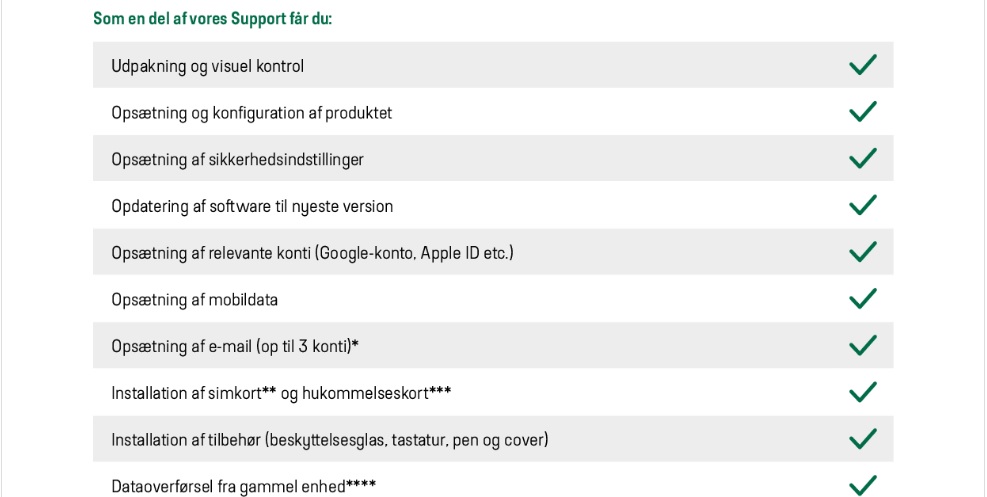987x497 pixels.
Task: Click the checkmark next to Opsætning af e-mail
Action: (862, 345)
